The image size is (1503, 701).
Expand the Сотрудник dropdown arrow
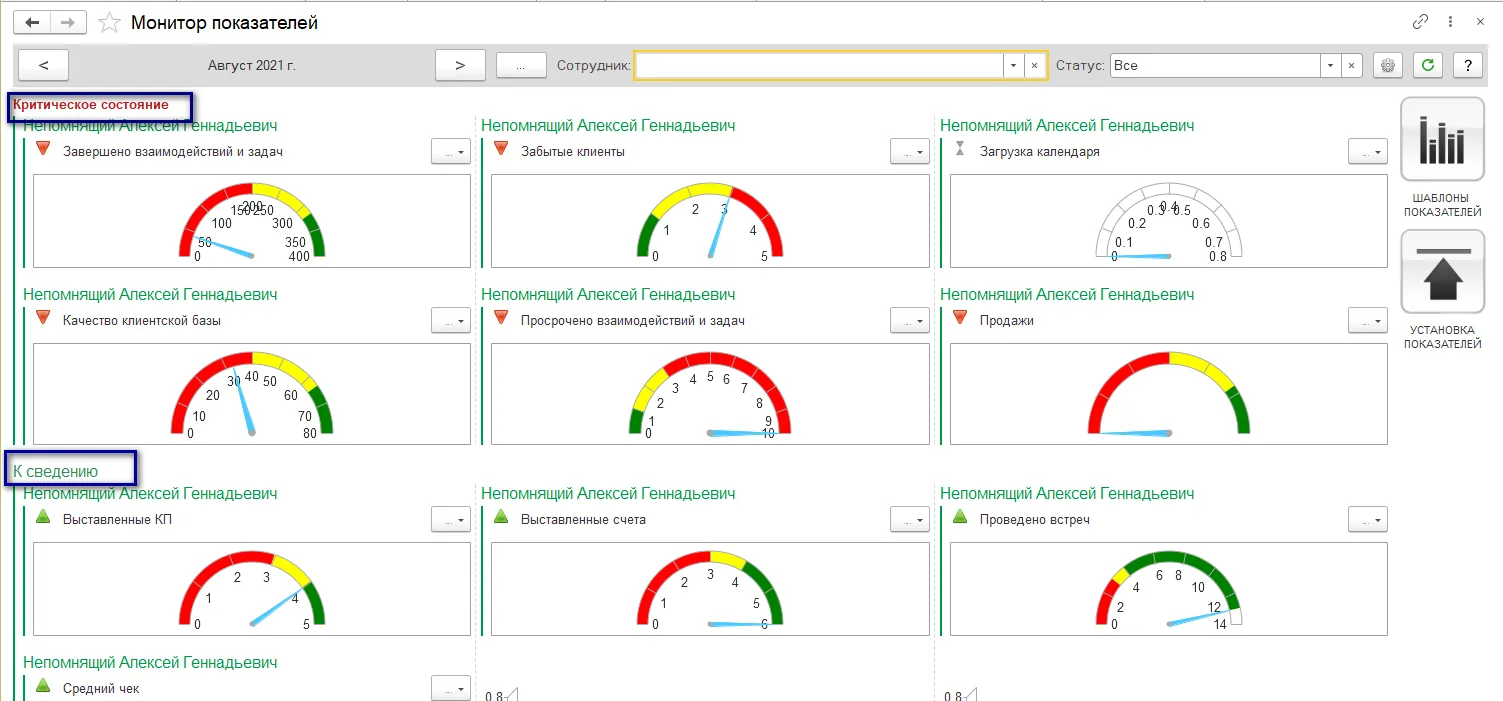point(1014,65)
